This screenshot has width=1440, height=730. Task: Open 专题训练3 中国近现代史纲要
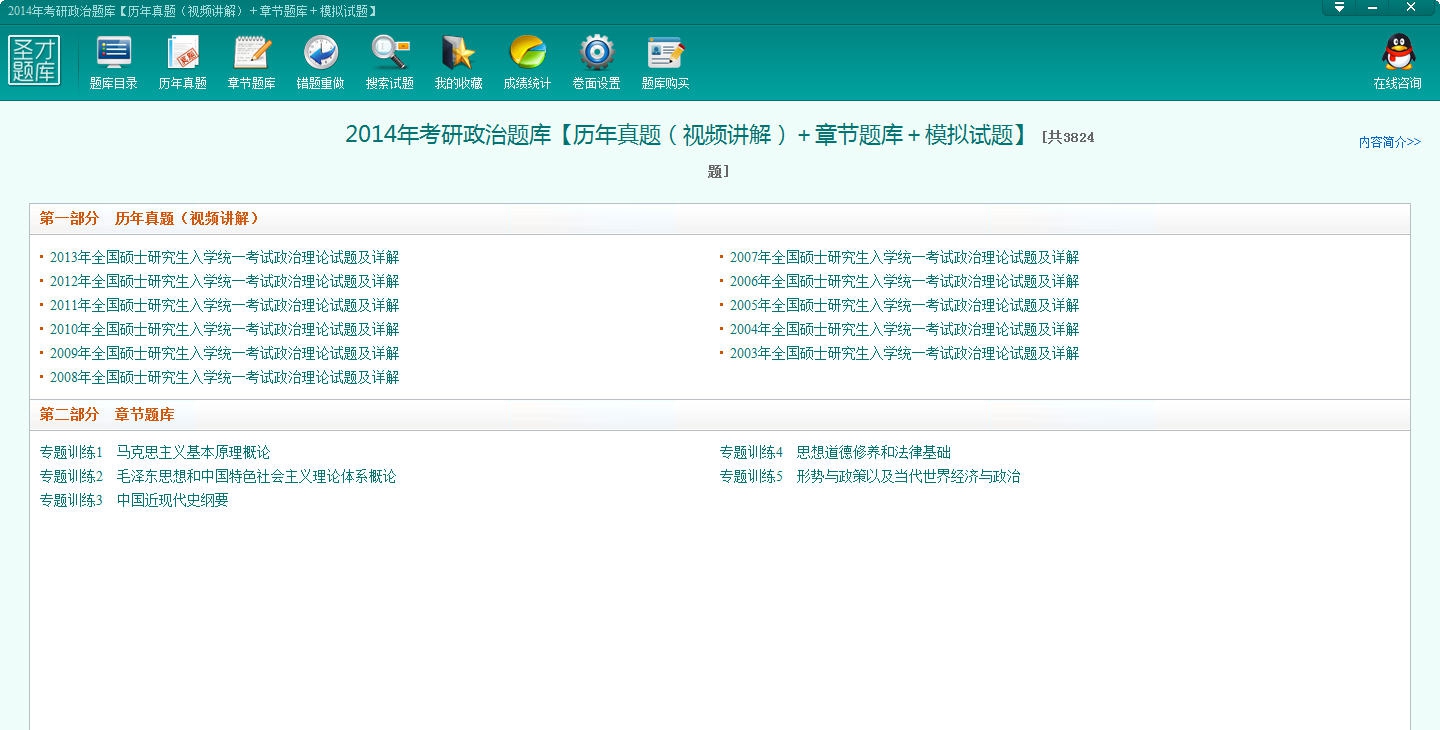pyautogui.click(x=134, y=501)
